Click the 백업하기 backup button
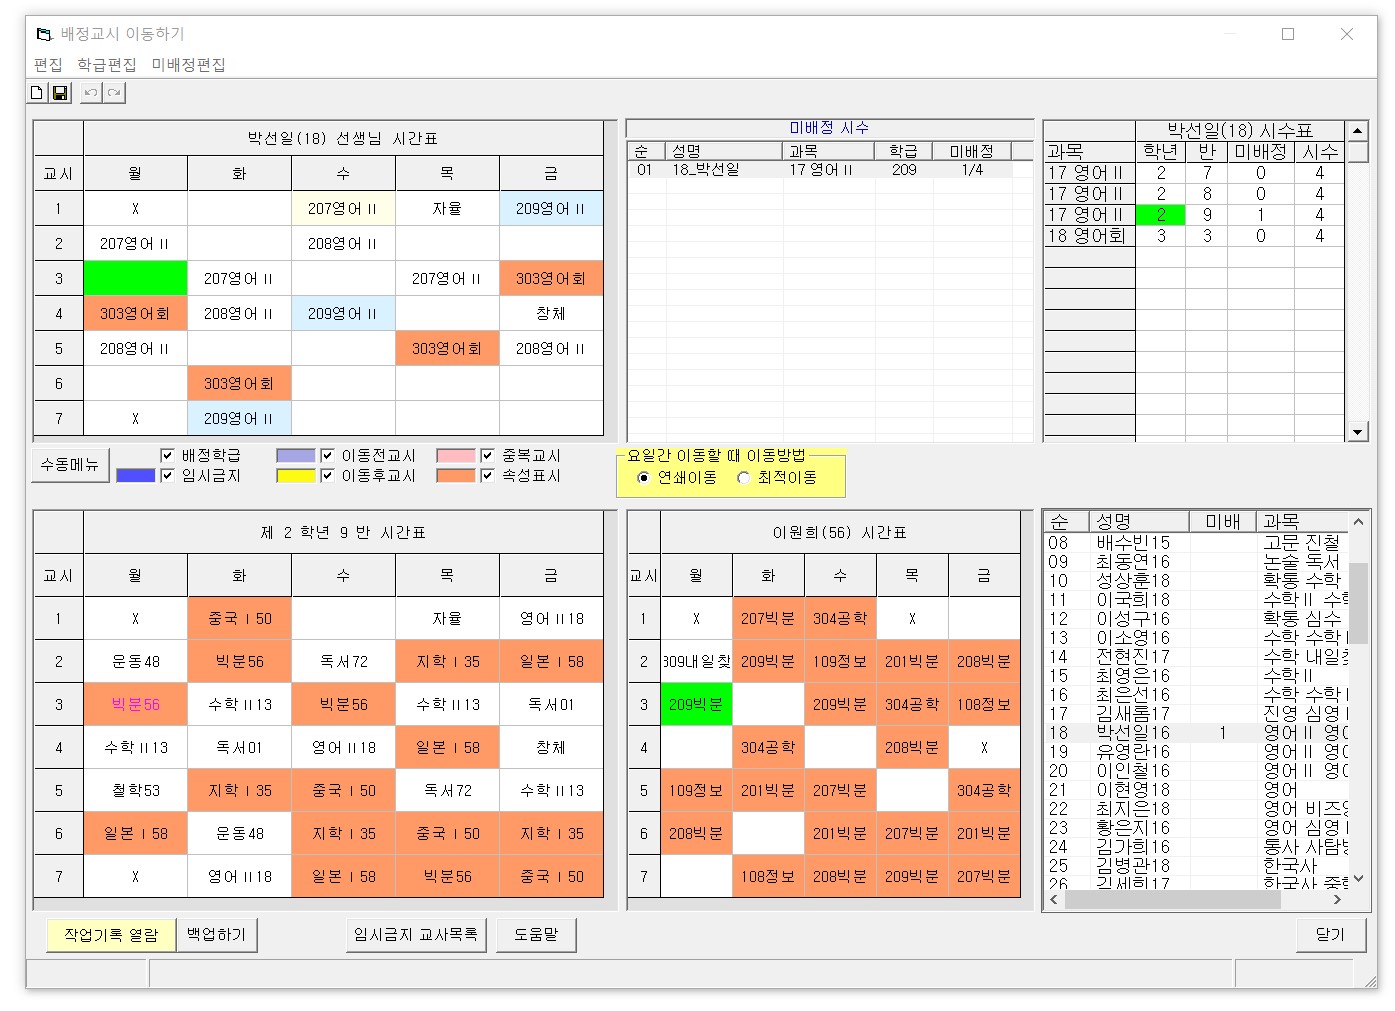1395x1011 pixels. [216, 935]
